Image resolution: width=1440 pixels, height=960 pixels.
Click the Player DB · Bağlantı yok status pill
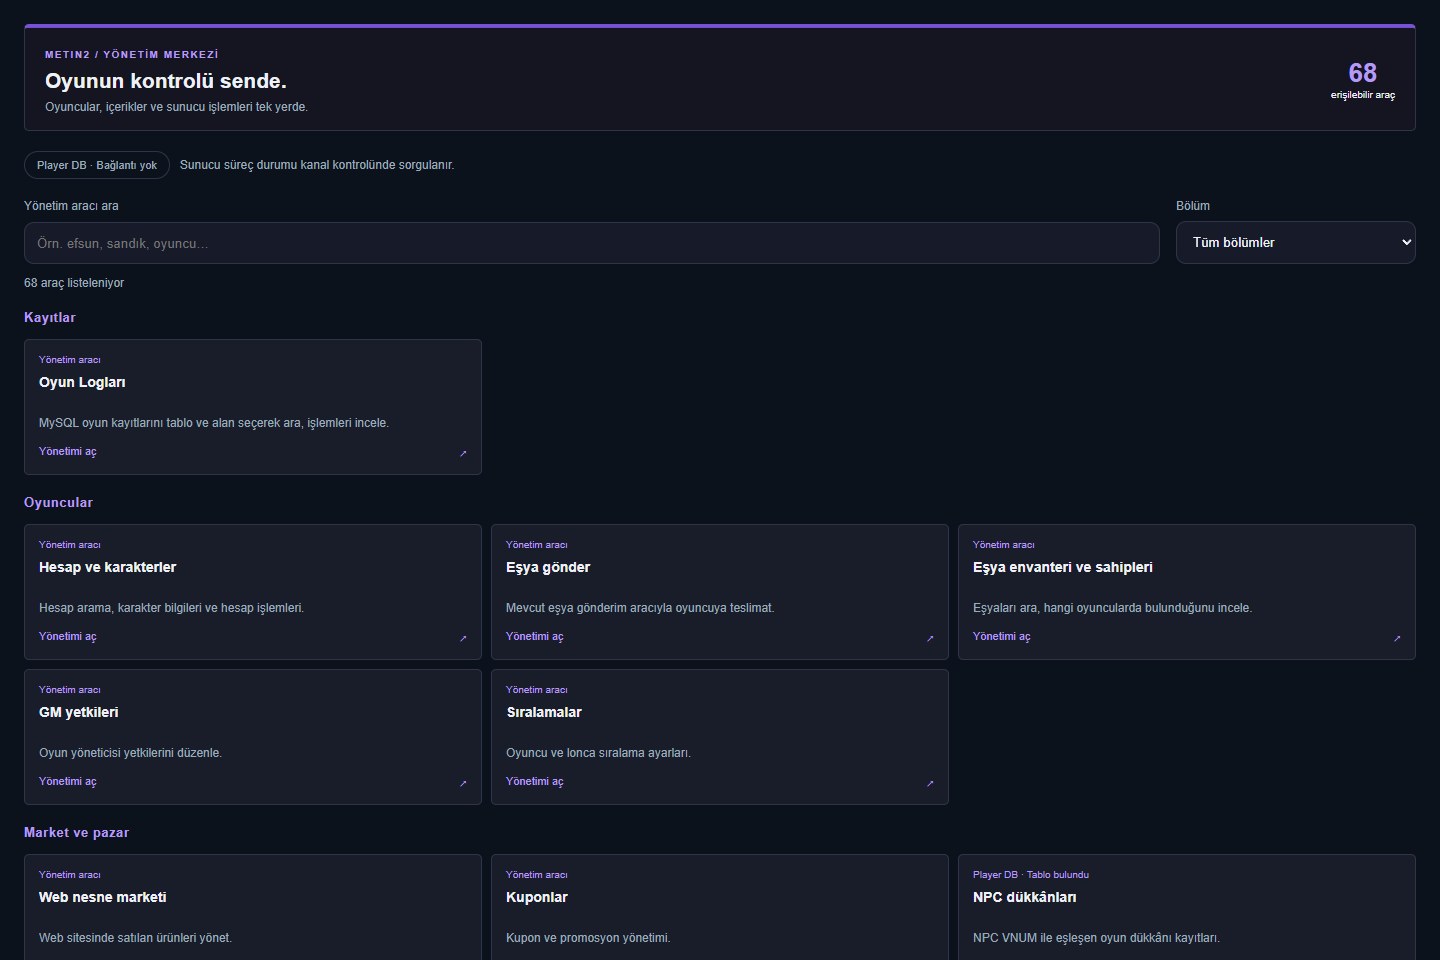click(97, 165)
